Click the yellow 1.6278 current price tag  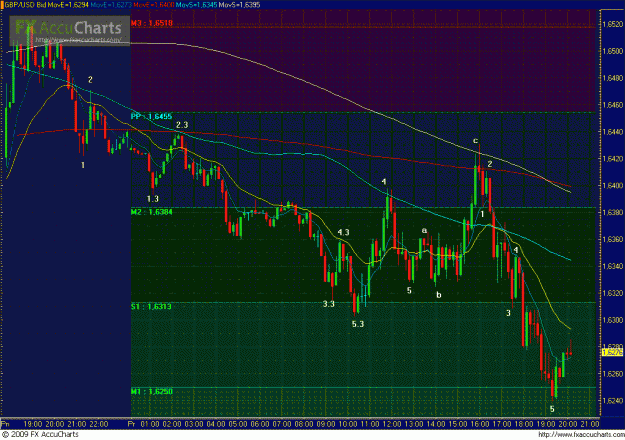click(x=612, y=353)
